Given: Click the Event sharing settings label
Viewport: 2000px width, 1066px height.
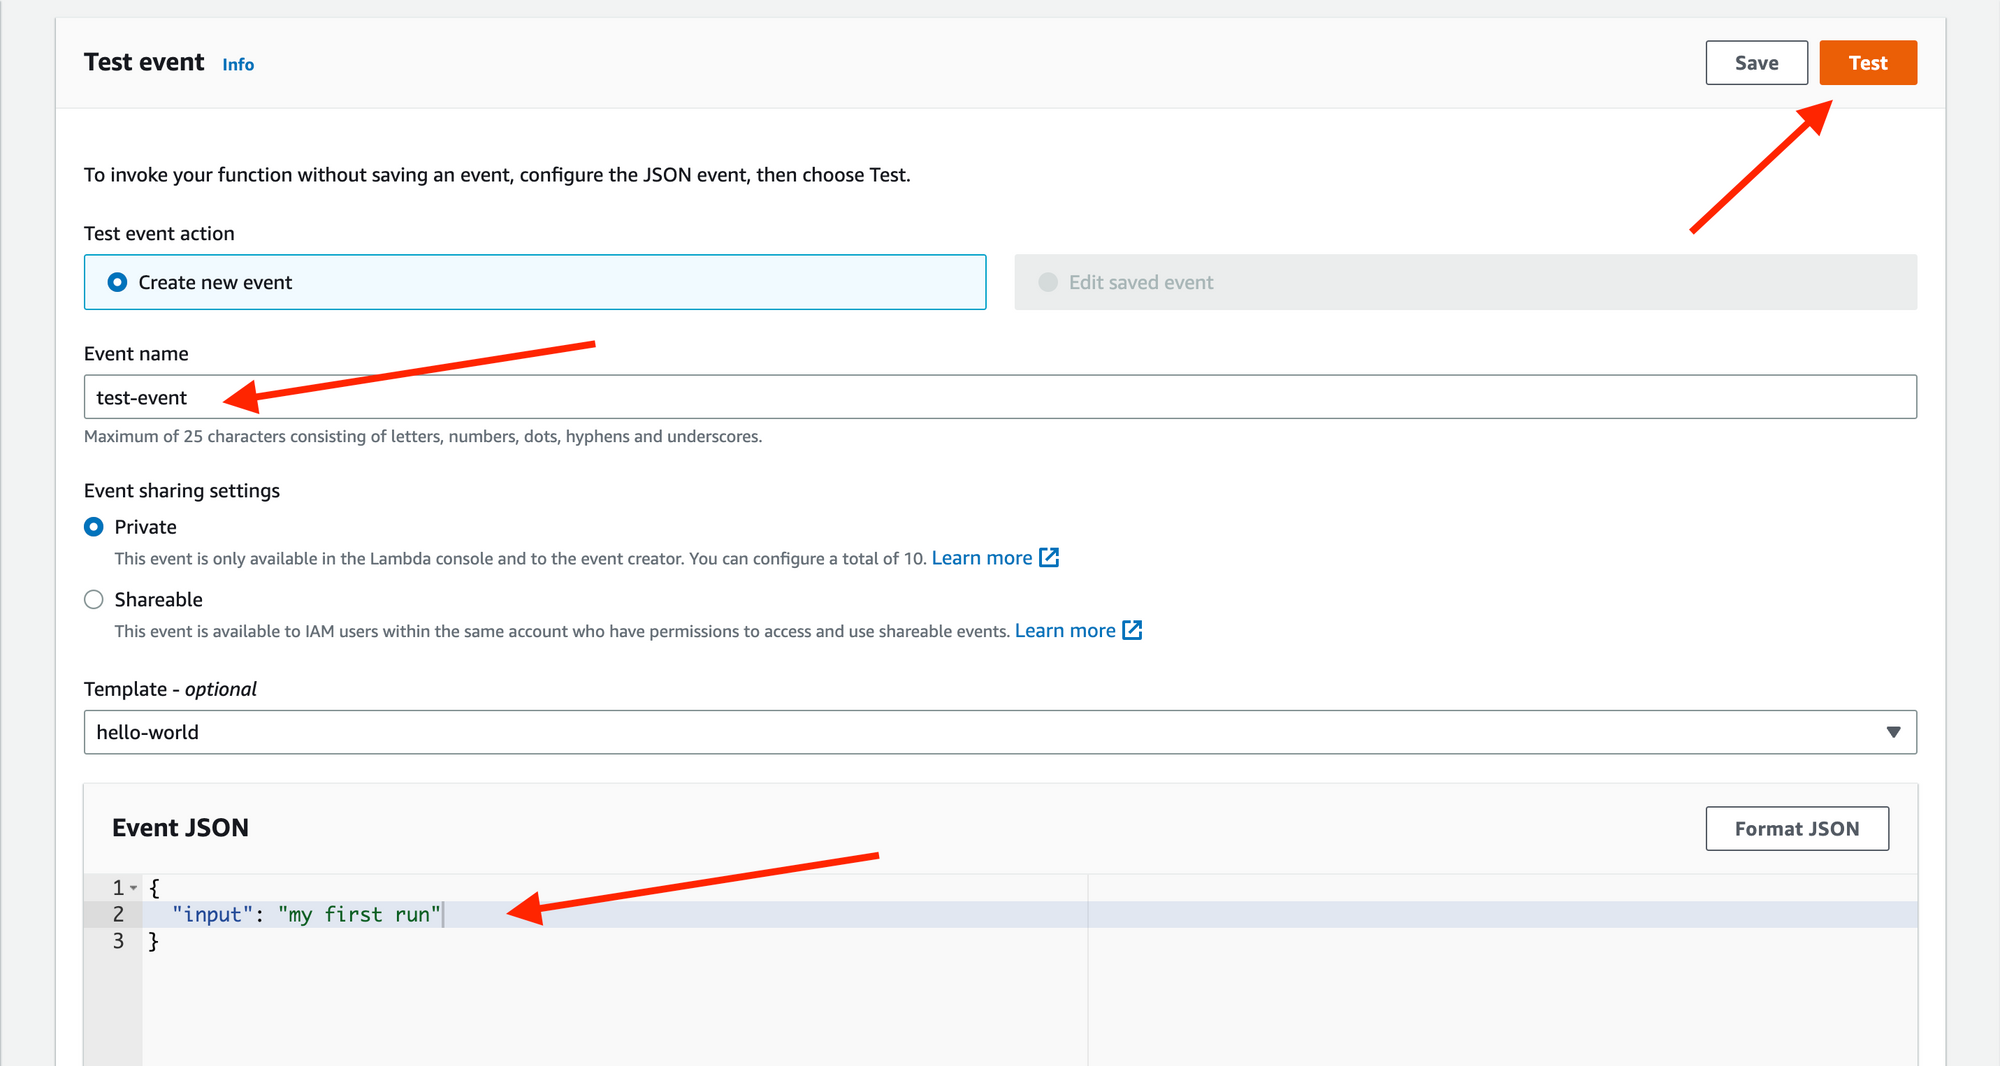Looking at the screenshot, I should [182, 491].
